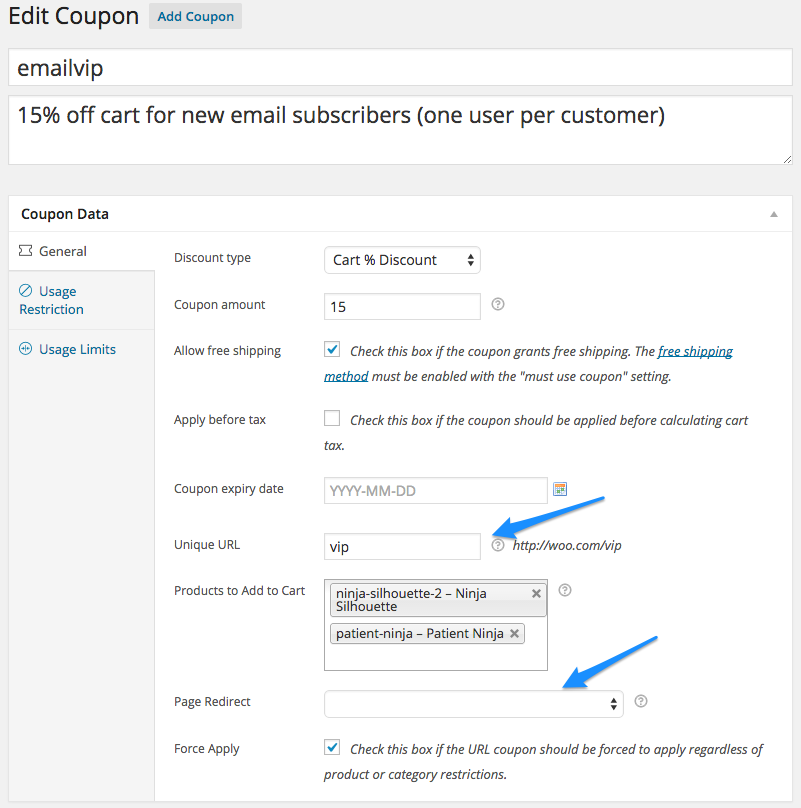The image size is (801, 808).
Task: Click the Page Redirect help icon
Action: click(x=641, y=701)
